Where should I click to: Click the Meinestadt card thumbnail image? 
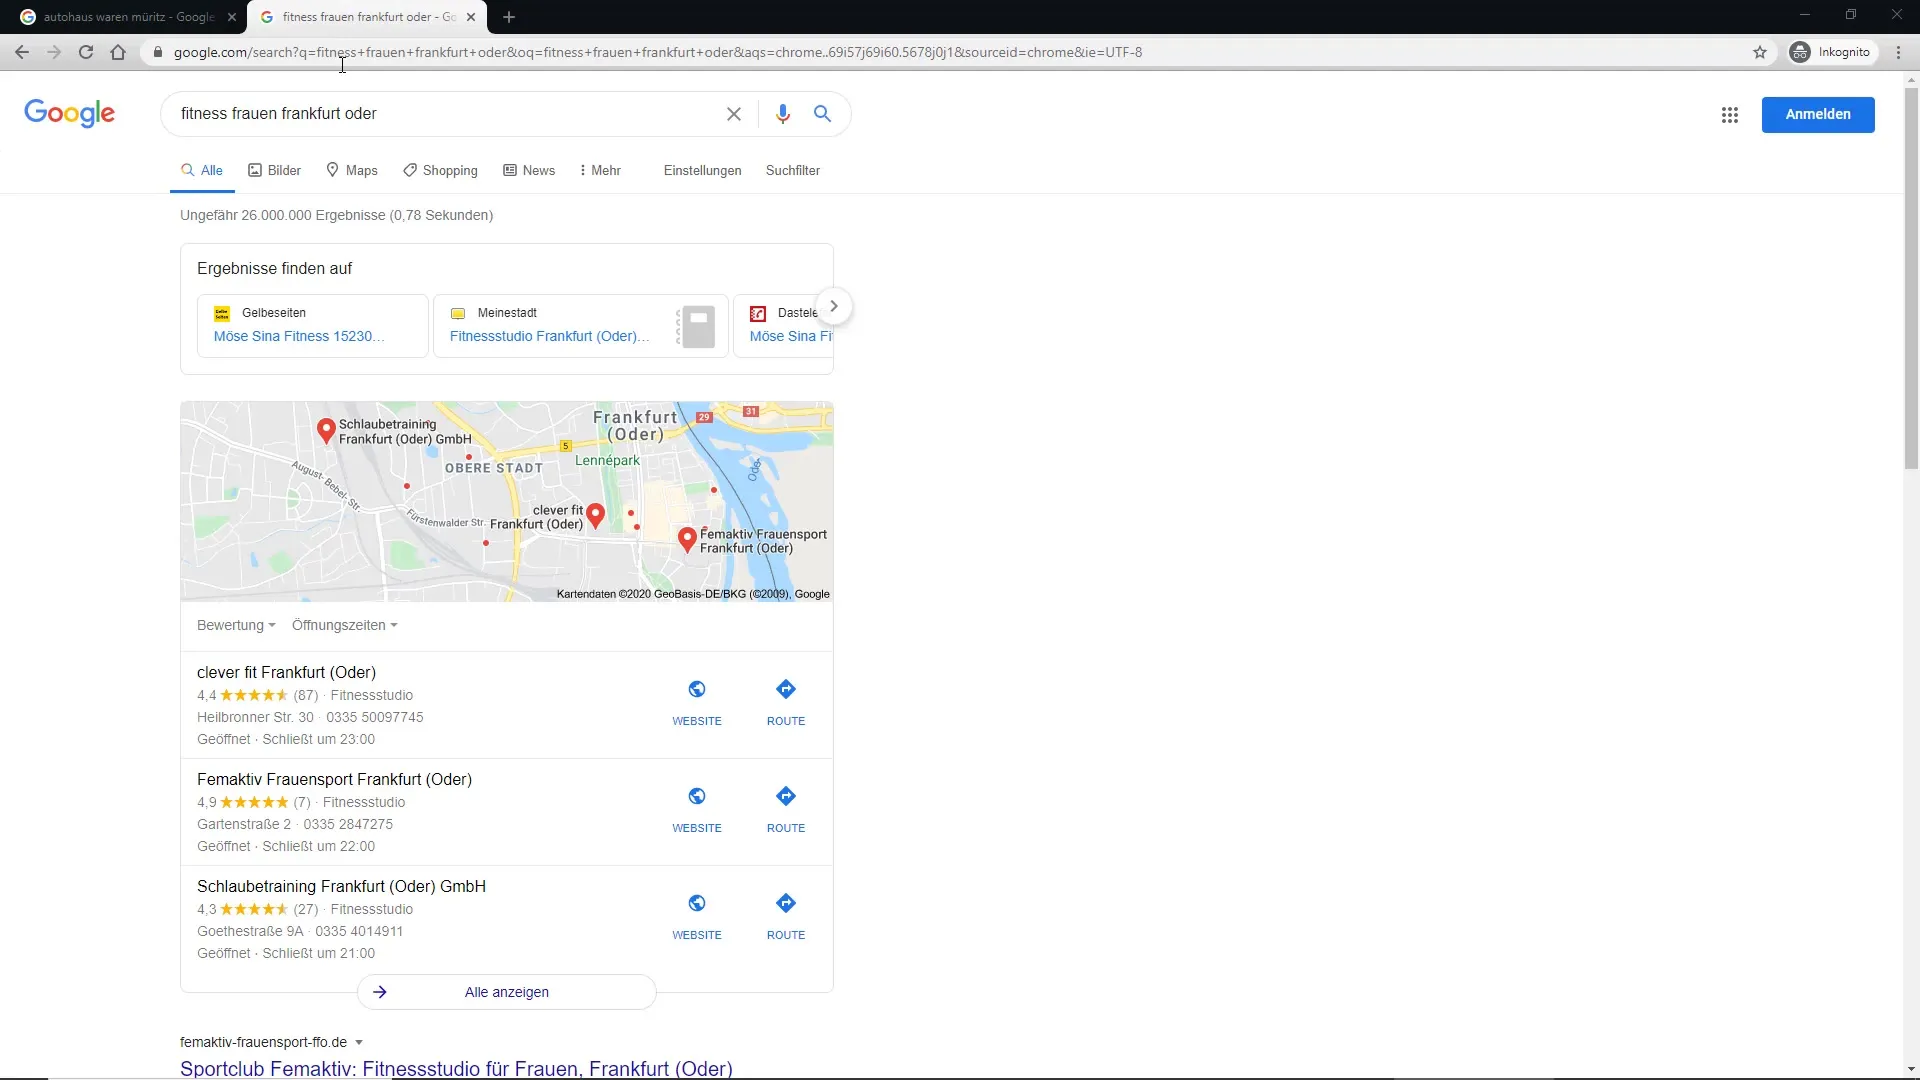click(697, 327)
